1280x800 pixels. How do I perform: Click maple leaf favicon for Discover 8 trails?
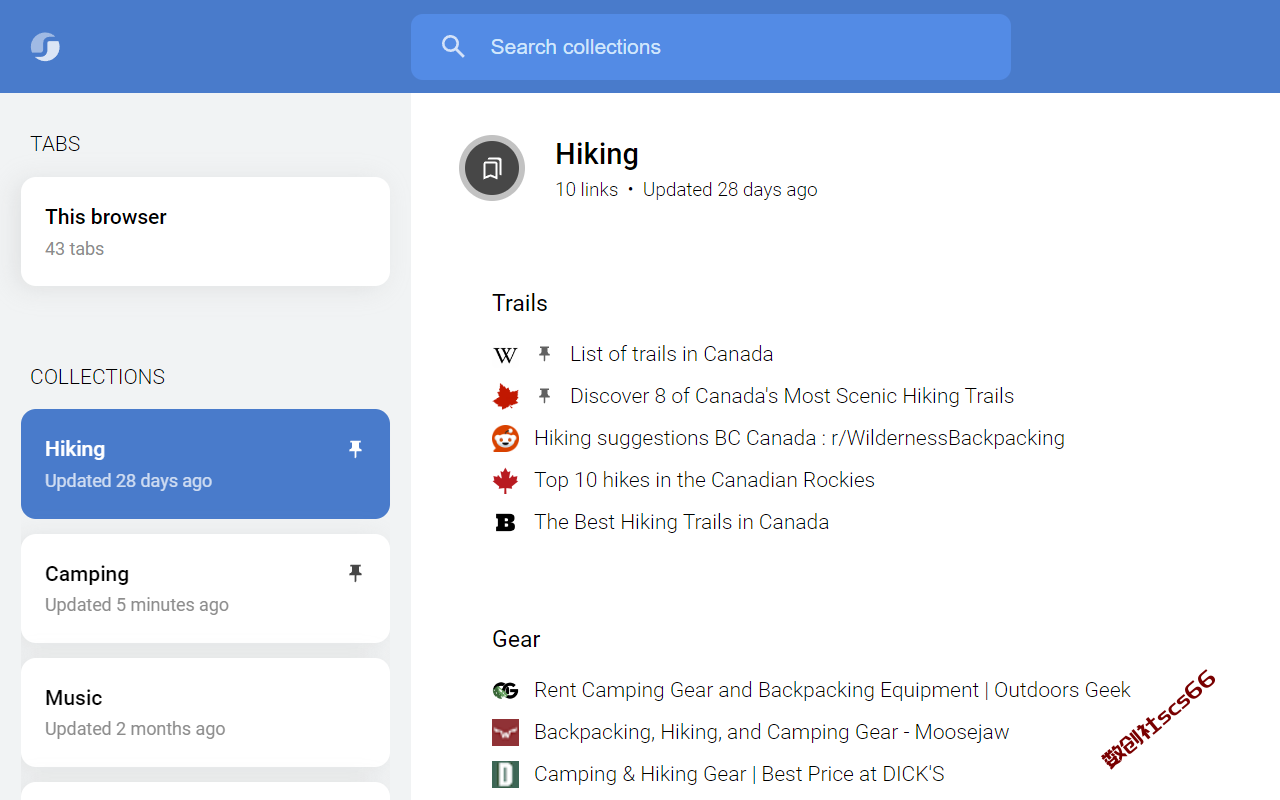(x=506, y=397)
